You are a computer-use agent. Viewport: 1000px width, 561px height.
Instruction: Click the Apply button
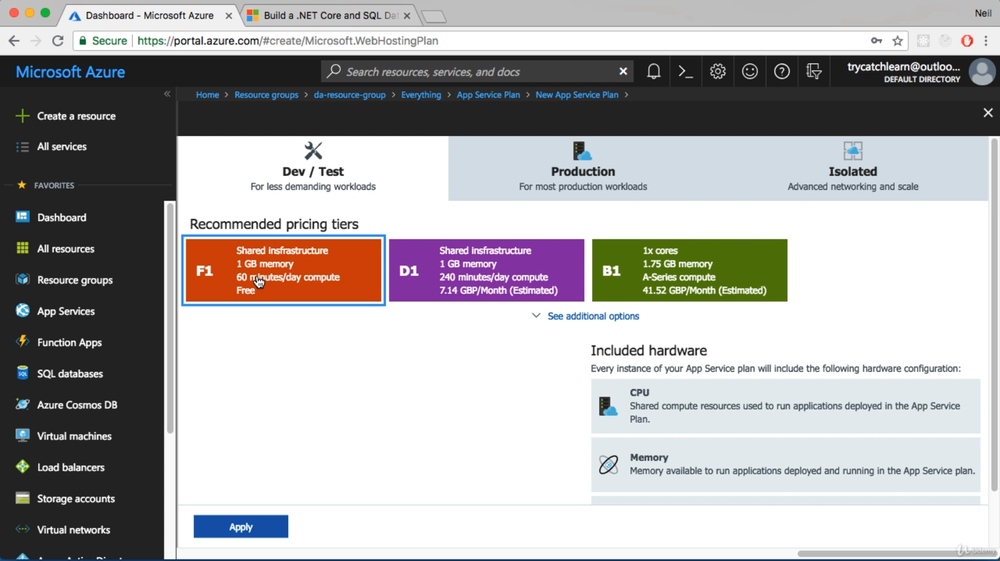tap(241, 527)
